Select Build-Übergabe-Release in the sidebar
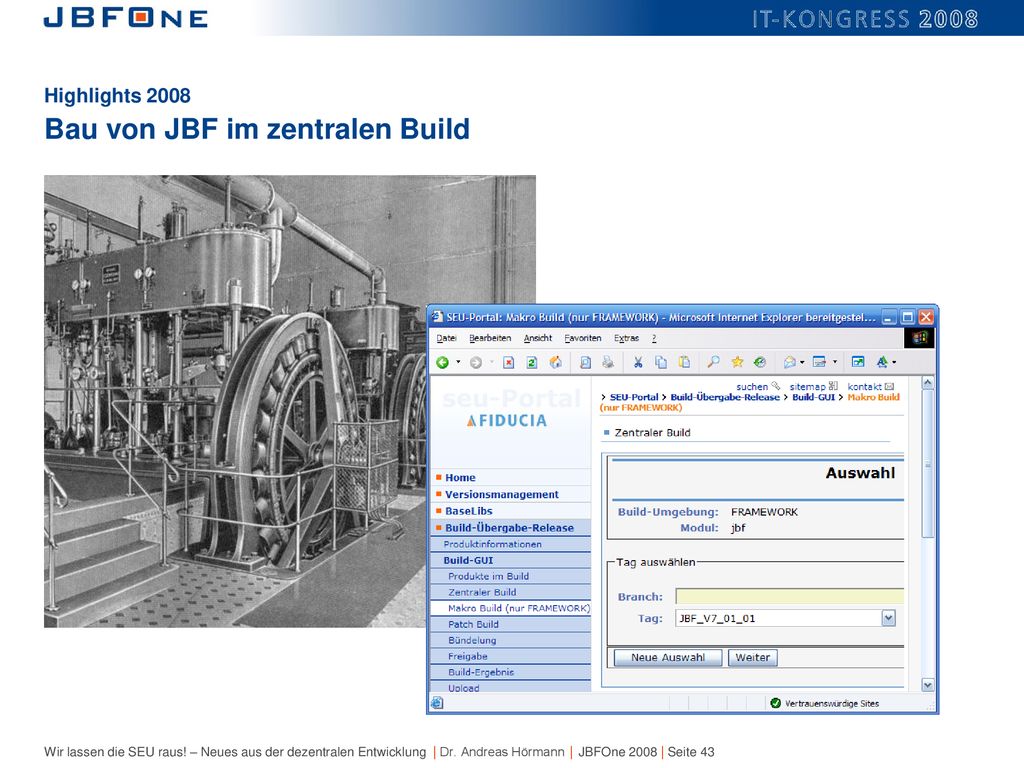The width and height of the screenshot is (1024, 768). (x=511, y=528)
